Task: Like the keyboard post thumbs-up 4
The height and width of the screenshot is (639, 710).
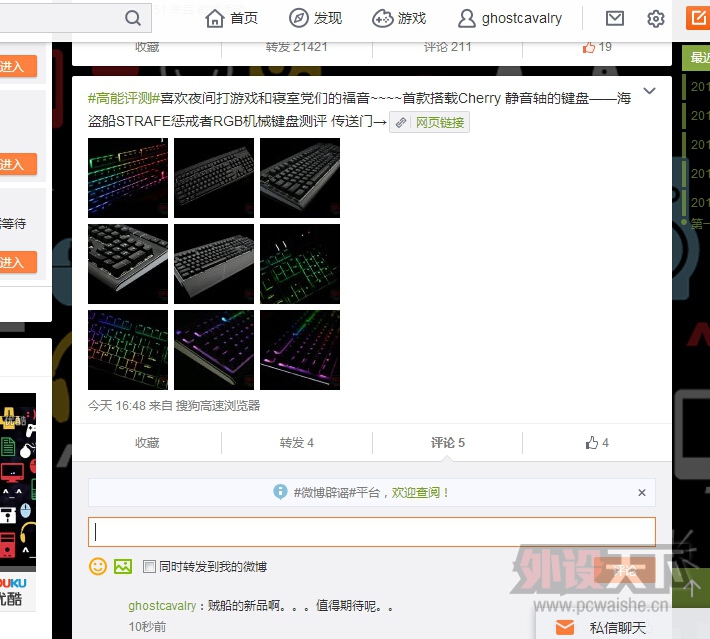Action: tap(597, 442)
